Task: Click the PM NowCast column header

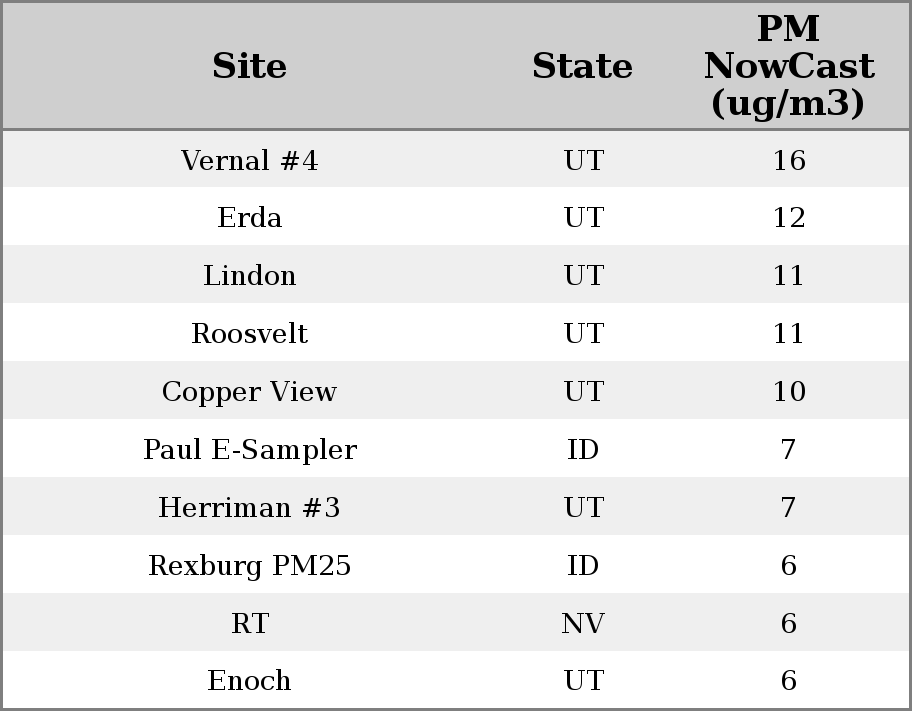Action: click(x=788, y=66)
